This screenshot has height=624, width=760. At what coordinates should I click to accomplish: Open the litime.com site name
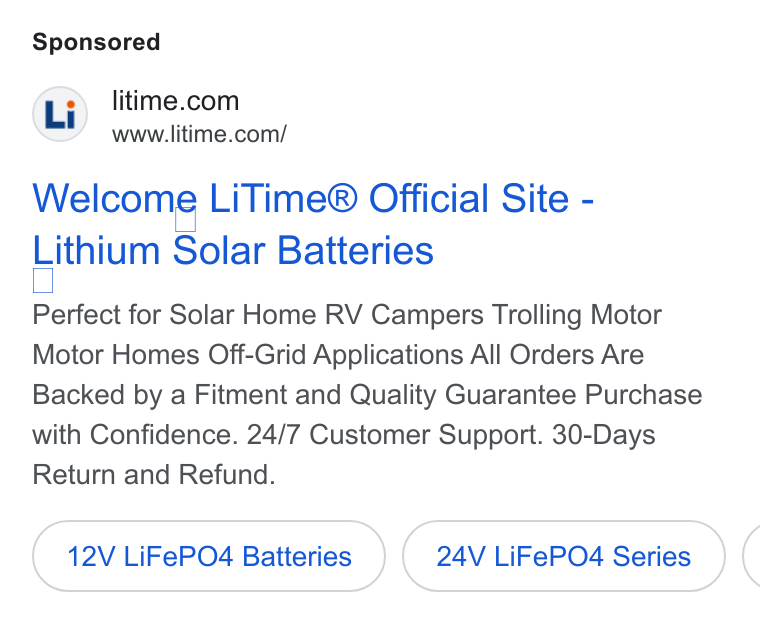click(175, 101)
